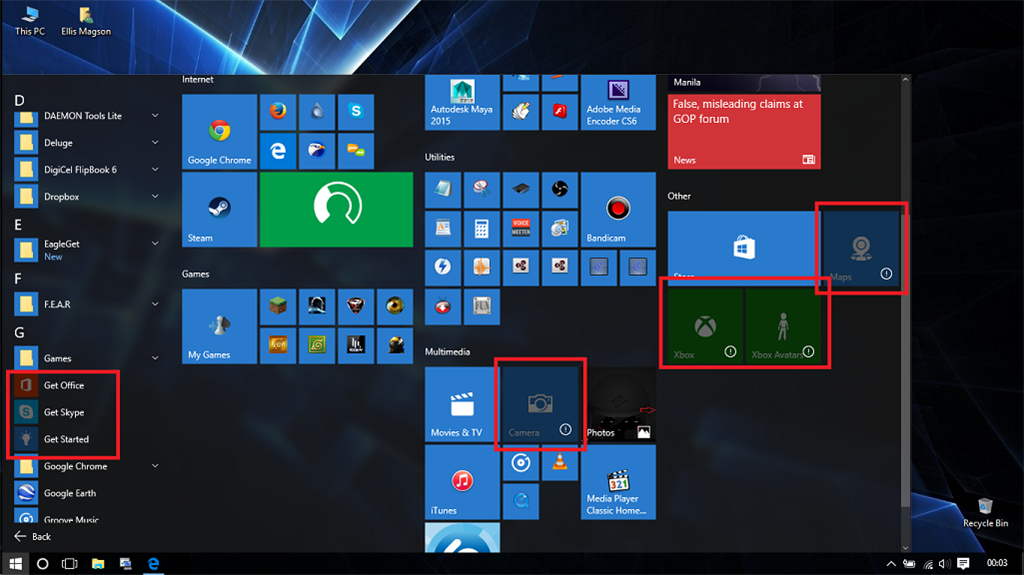Viewport: 1024px width, 575px height.
Task: Open the Maps tile
Action: click(861, 248)
